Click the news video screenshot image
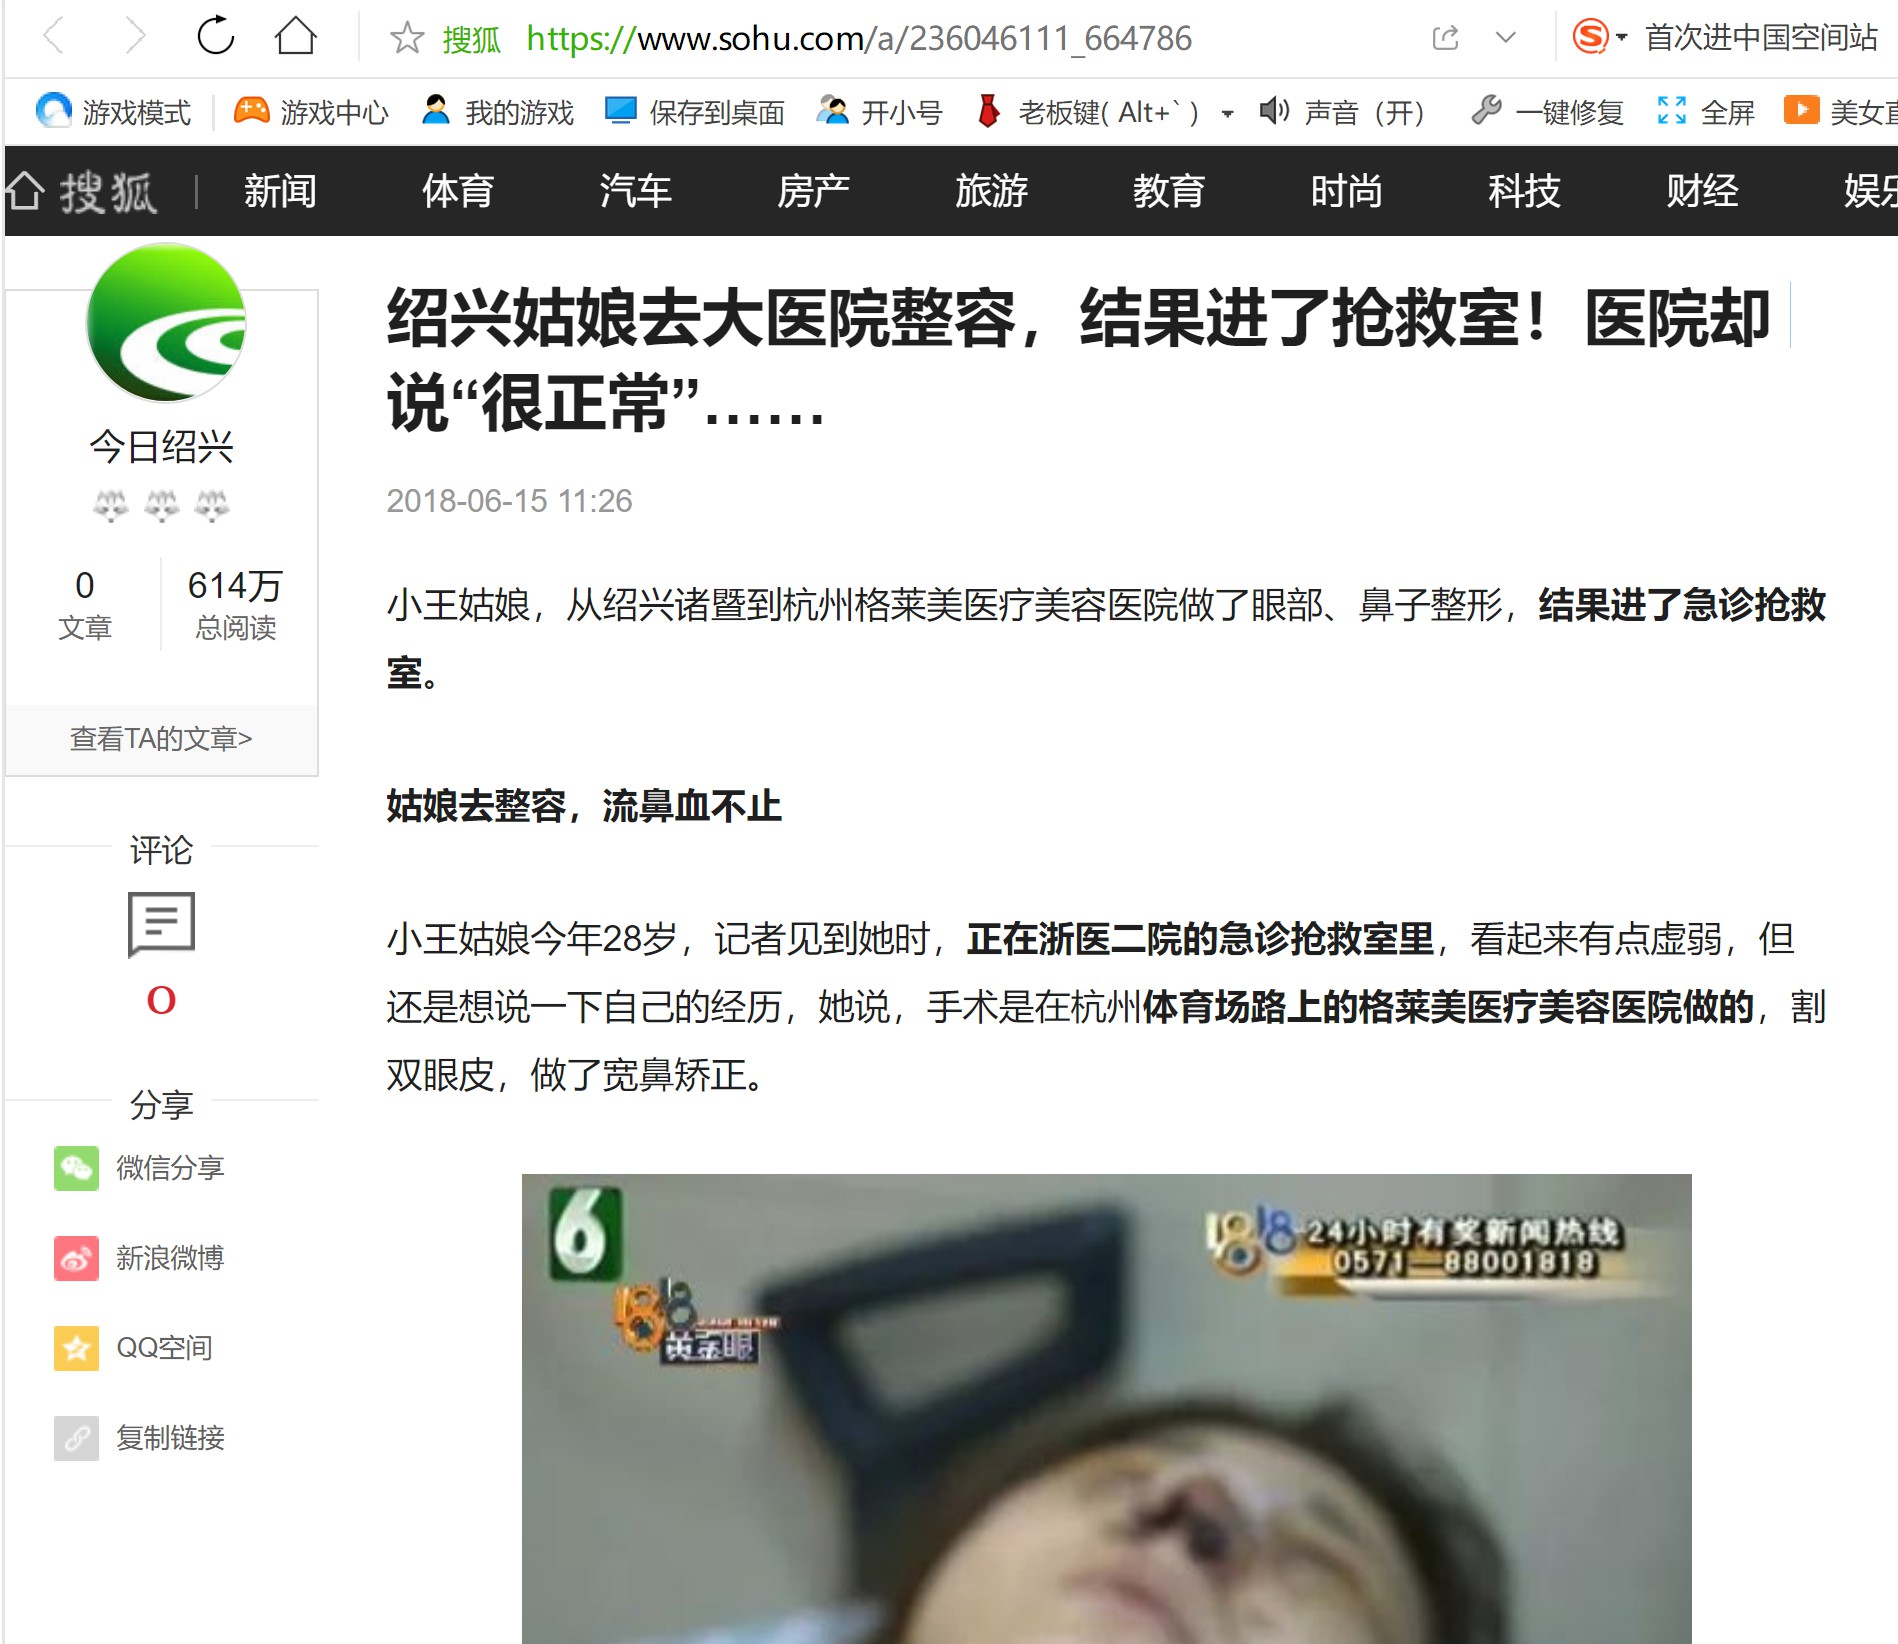Screen dimensions: 1898x1644 point(1106,1408)
